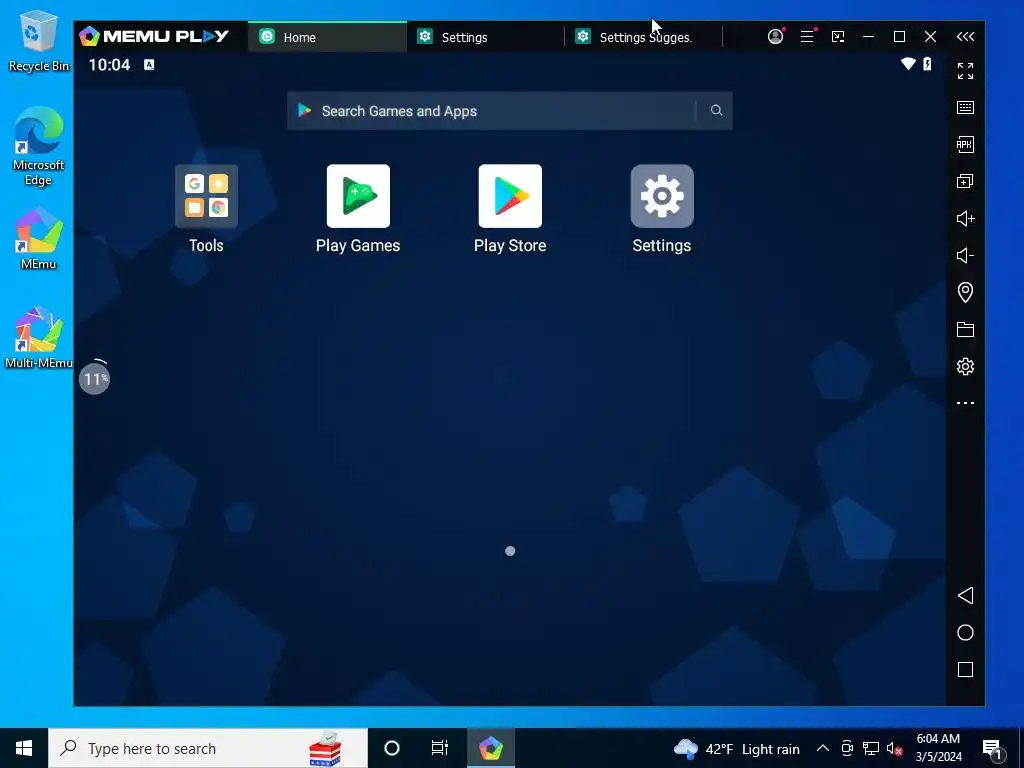Click the muted volume tray icon
This screenshot has width=1024, height=768.
tap(894, 748)
